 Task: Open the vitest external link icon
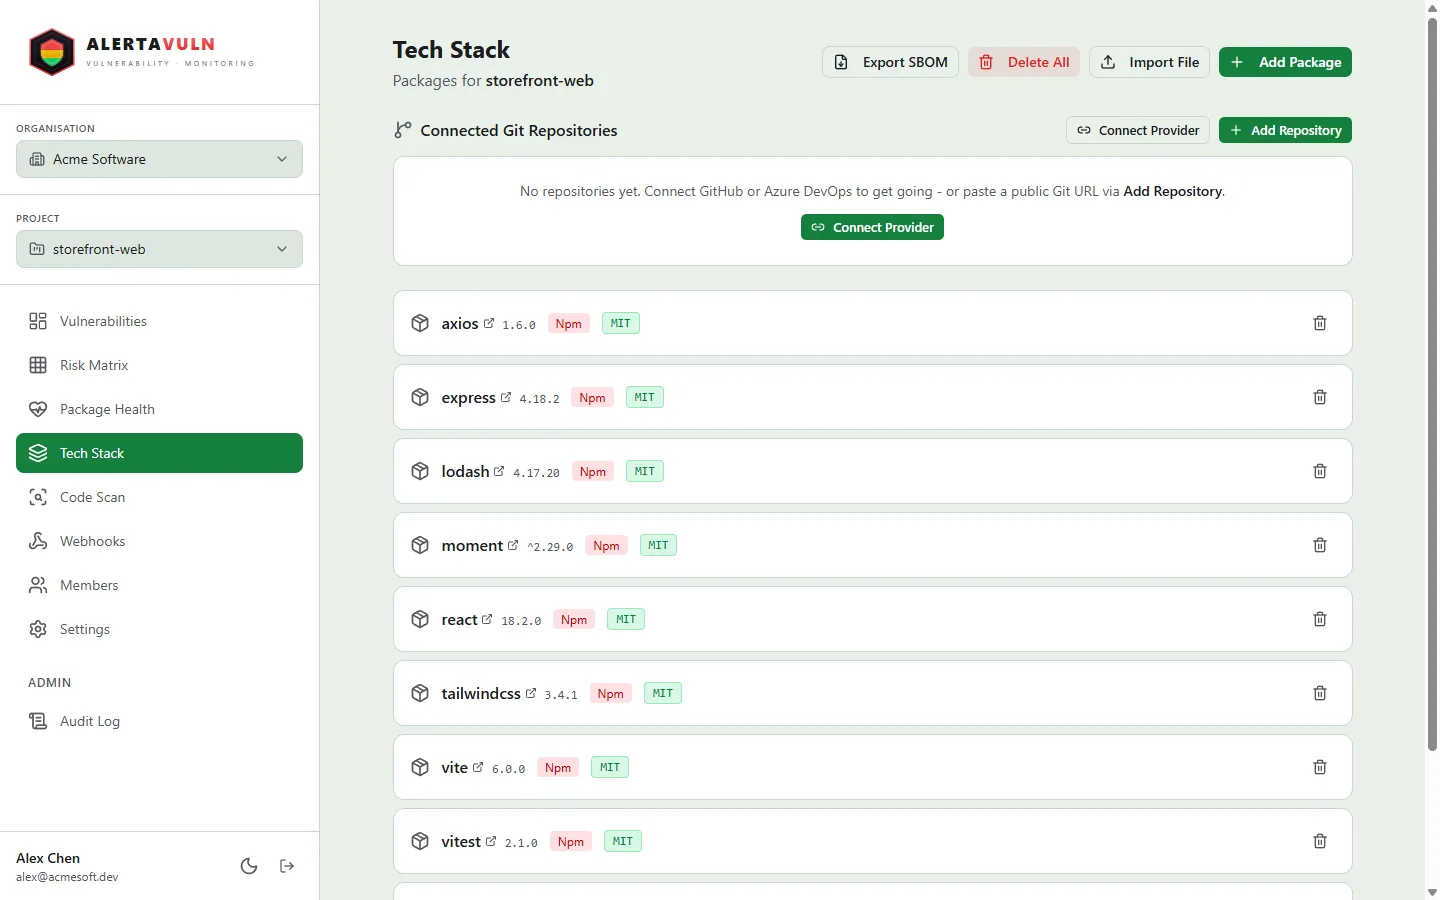[x=491, y=841]
